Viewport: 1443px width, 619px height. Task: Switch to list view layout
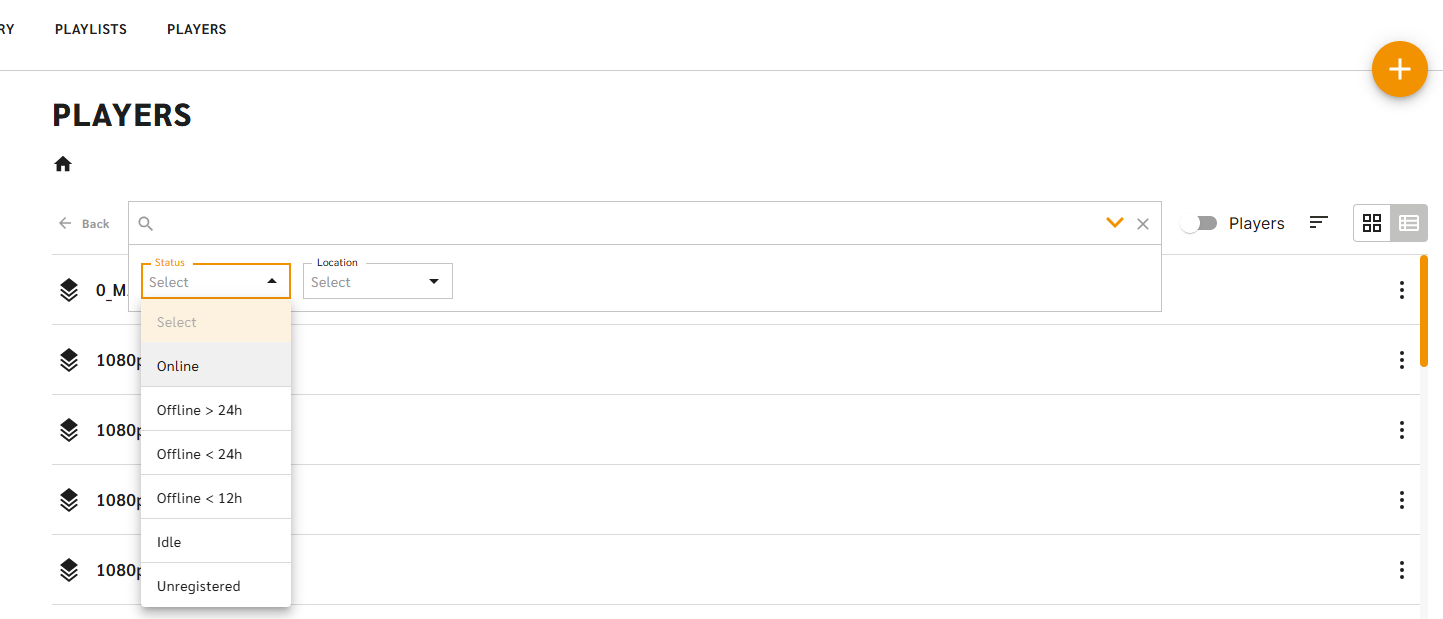(x=1409, y=223)
